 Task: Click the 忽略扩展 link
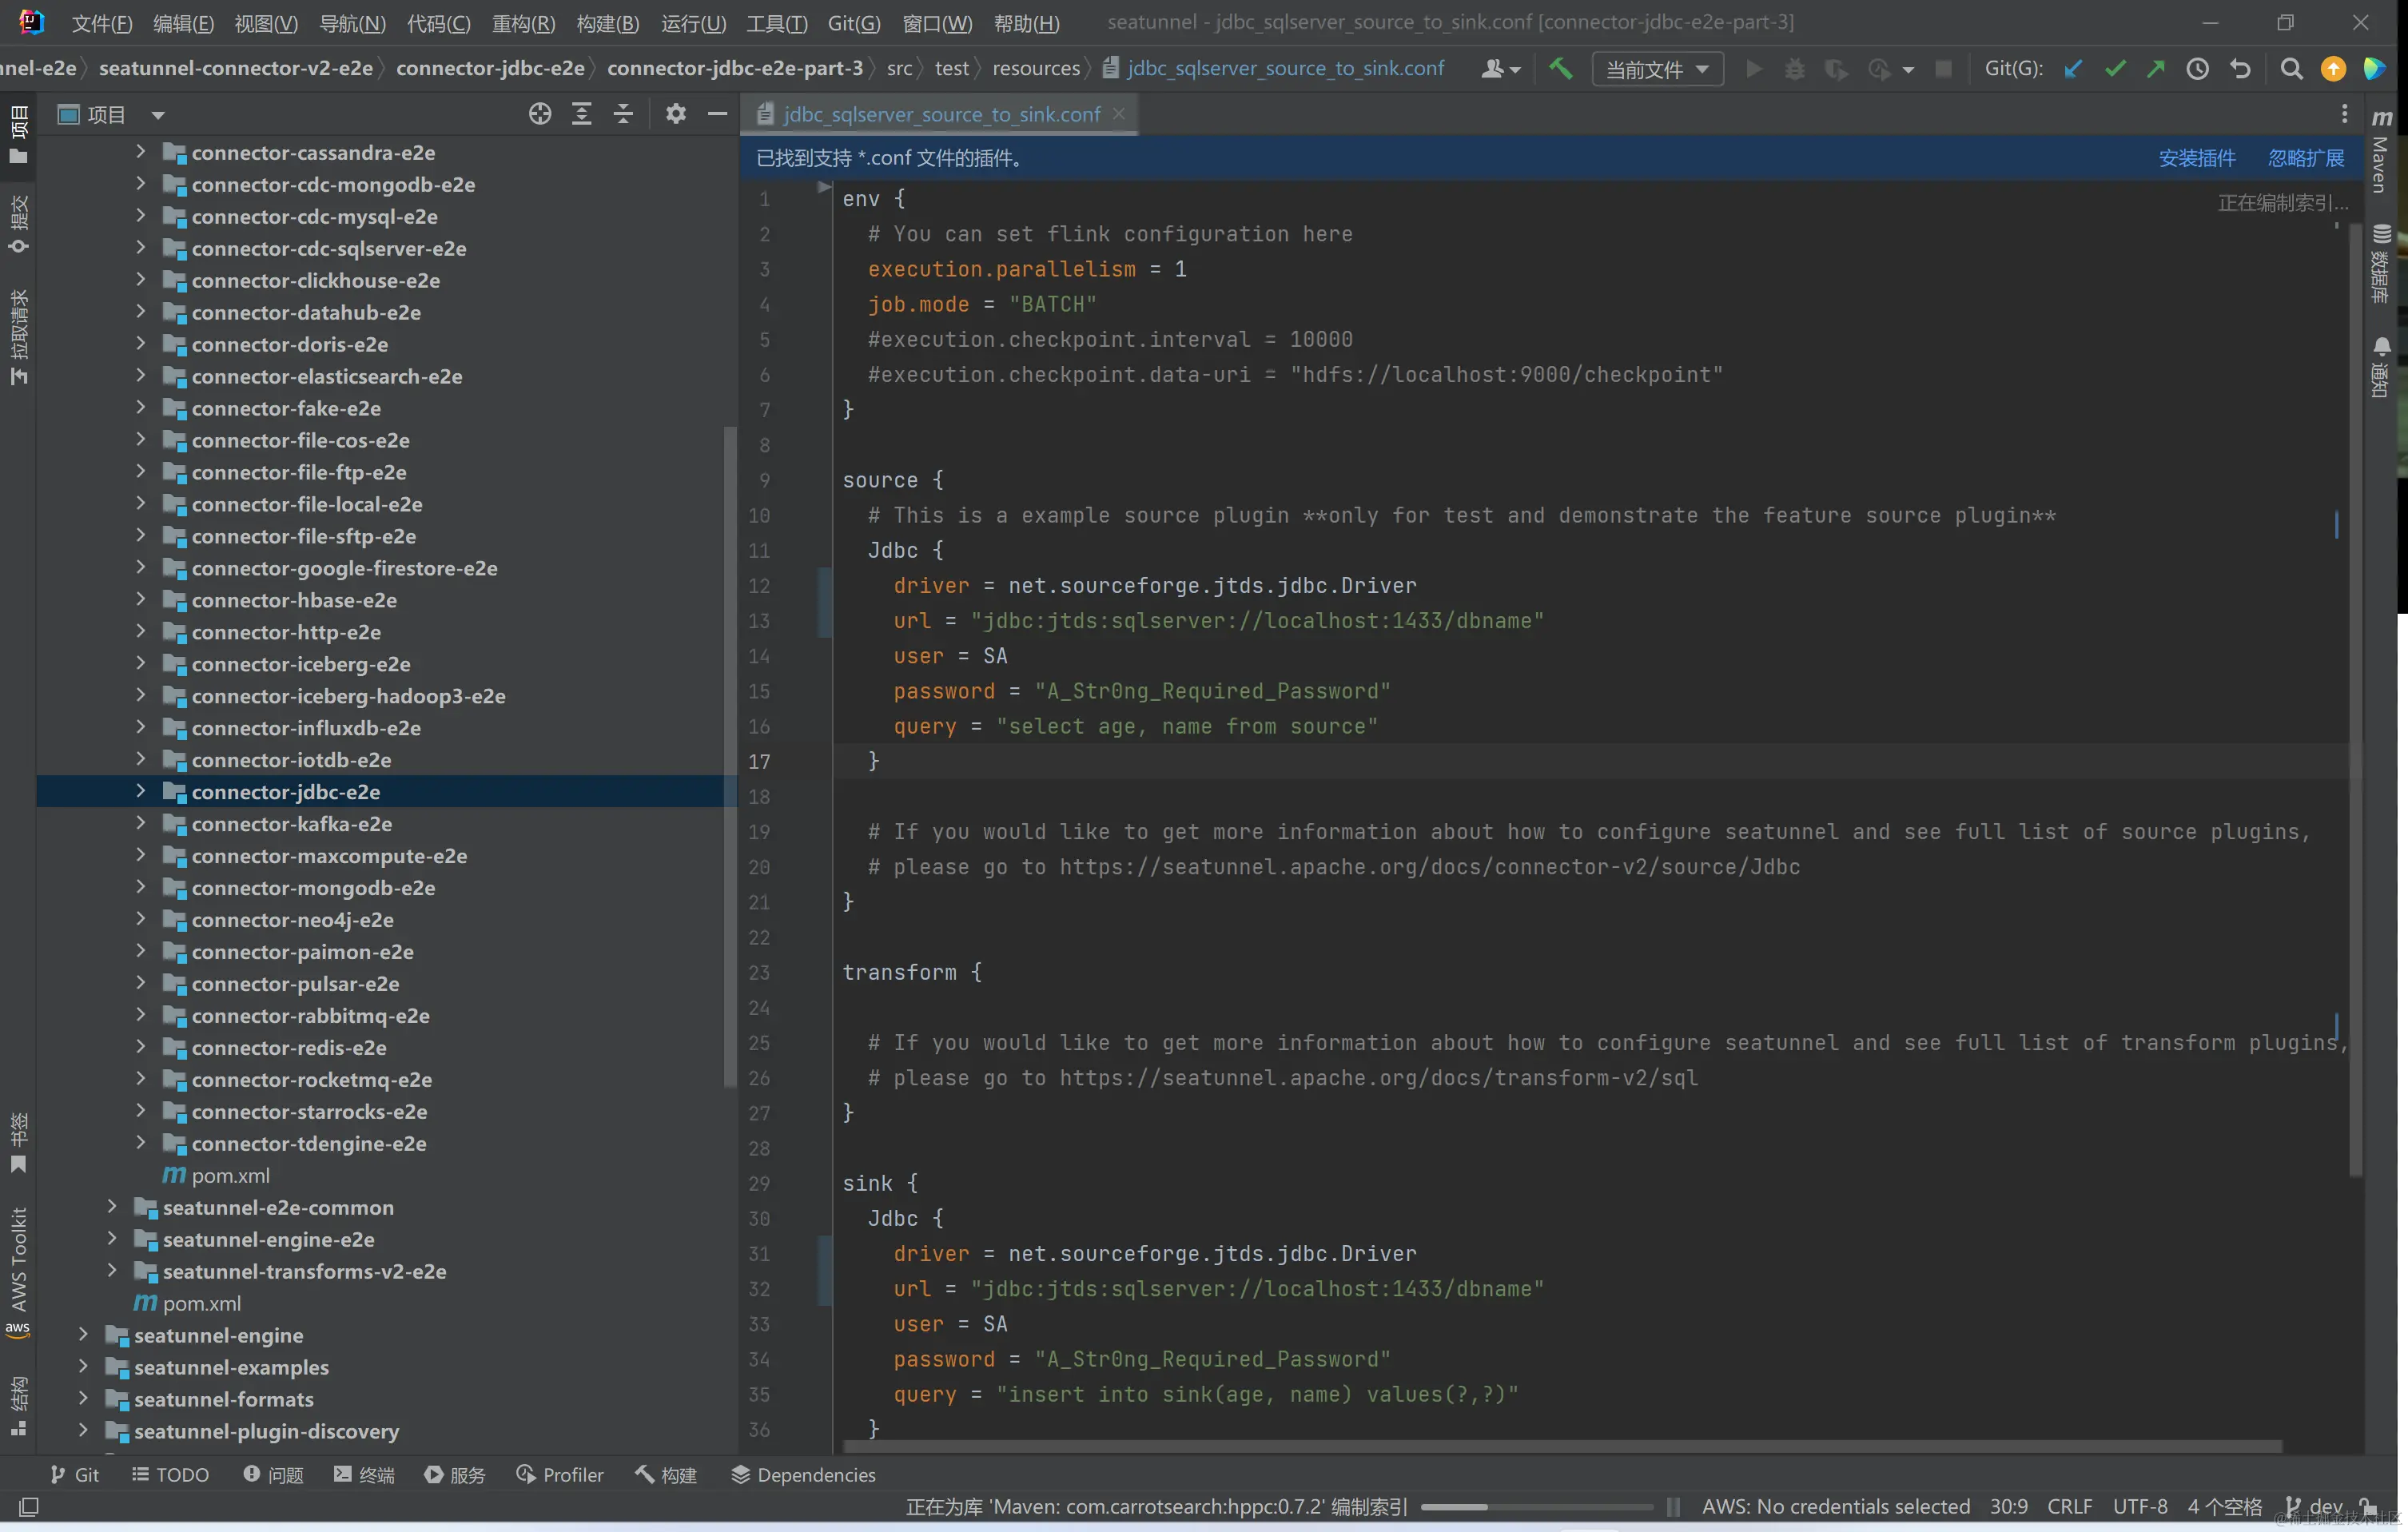(2305, 158)
